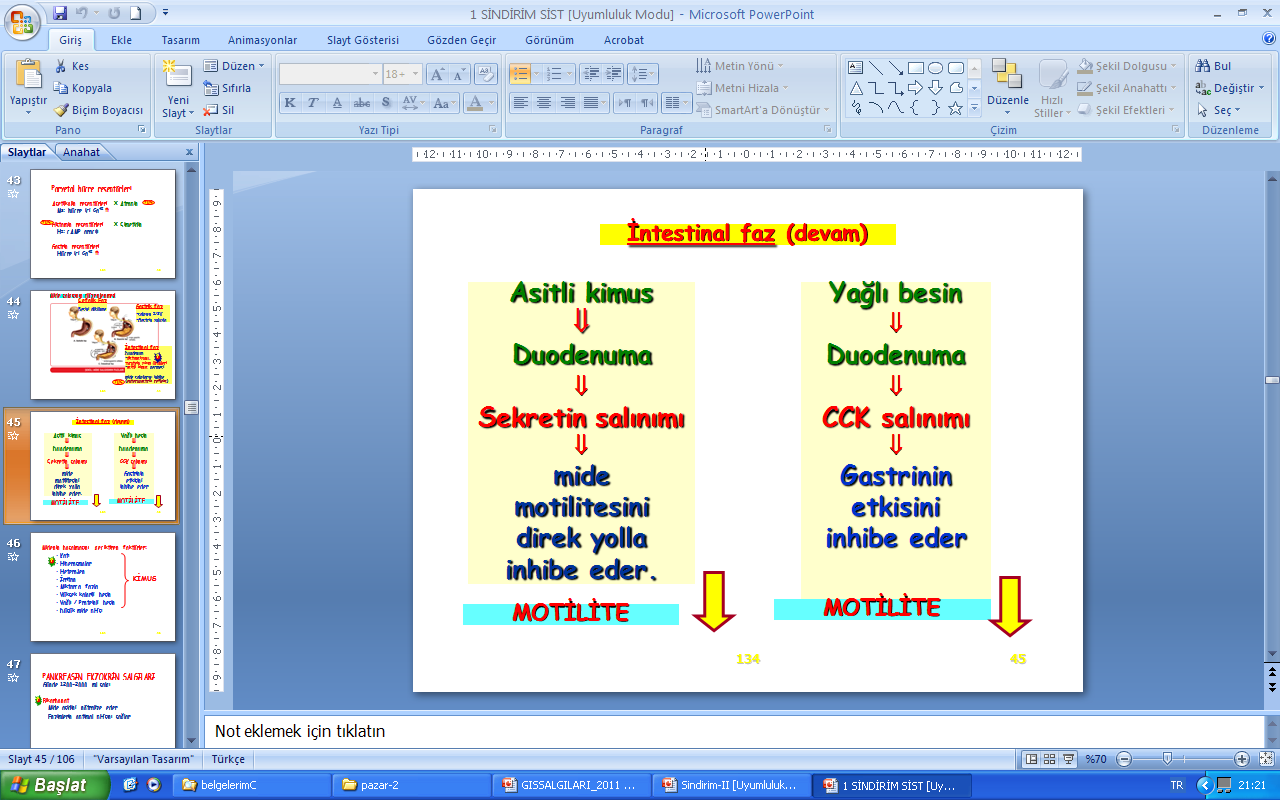Open the Düzen layout dropdown

pyautogui.click(x=234, y=66)
